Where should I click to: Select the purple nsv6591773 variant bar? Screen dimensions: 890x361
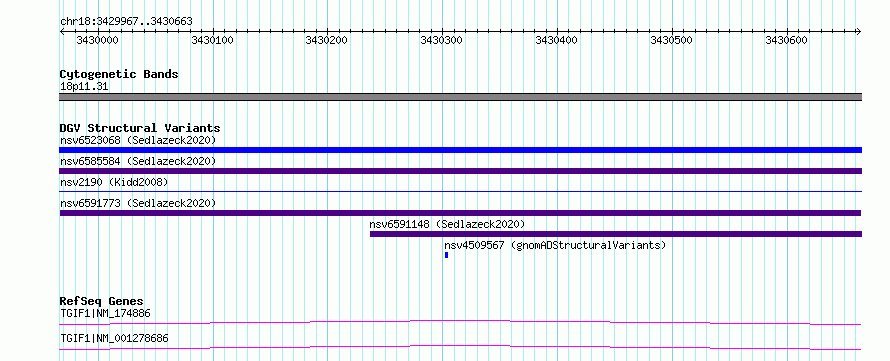click(460, 213)
